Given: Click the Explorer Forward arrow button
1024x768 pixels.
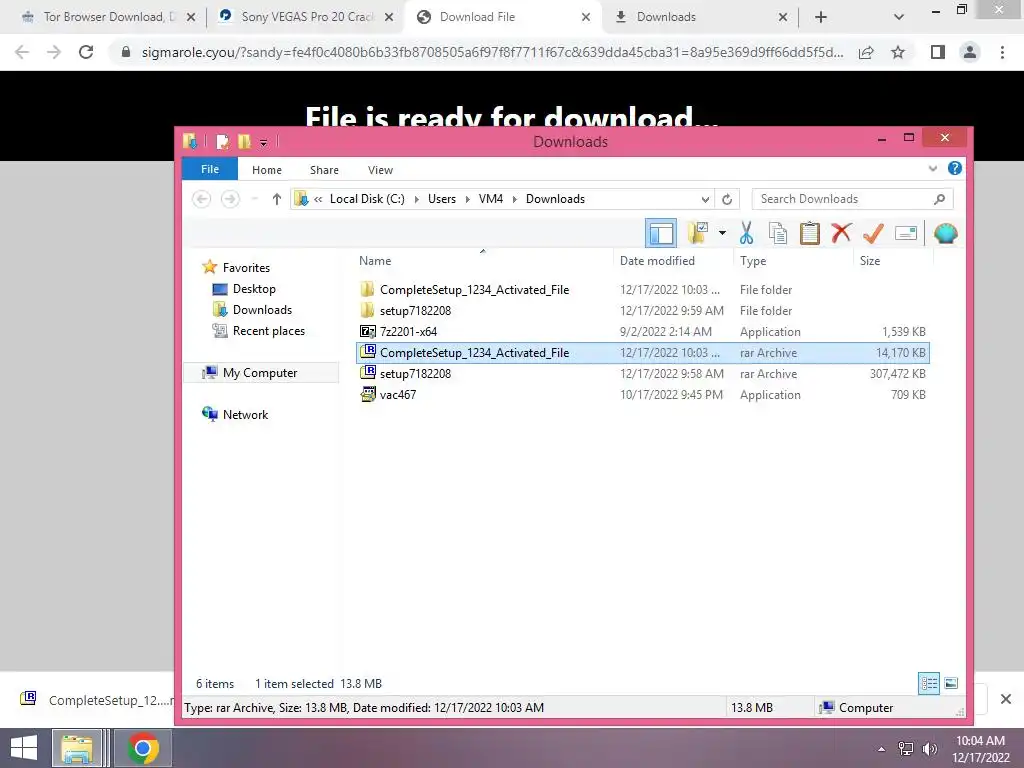Looking at the screenshot, I should pyautogui.click(x=230, y=199).
